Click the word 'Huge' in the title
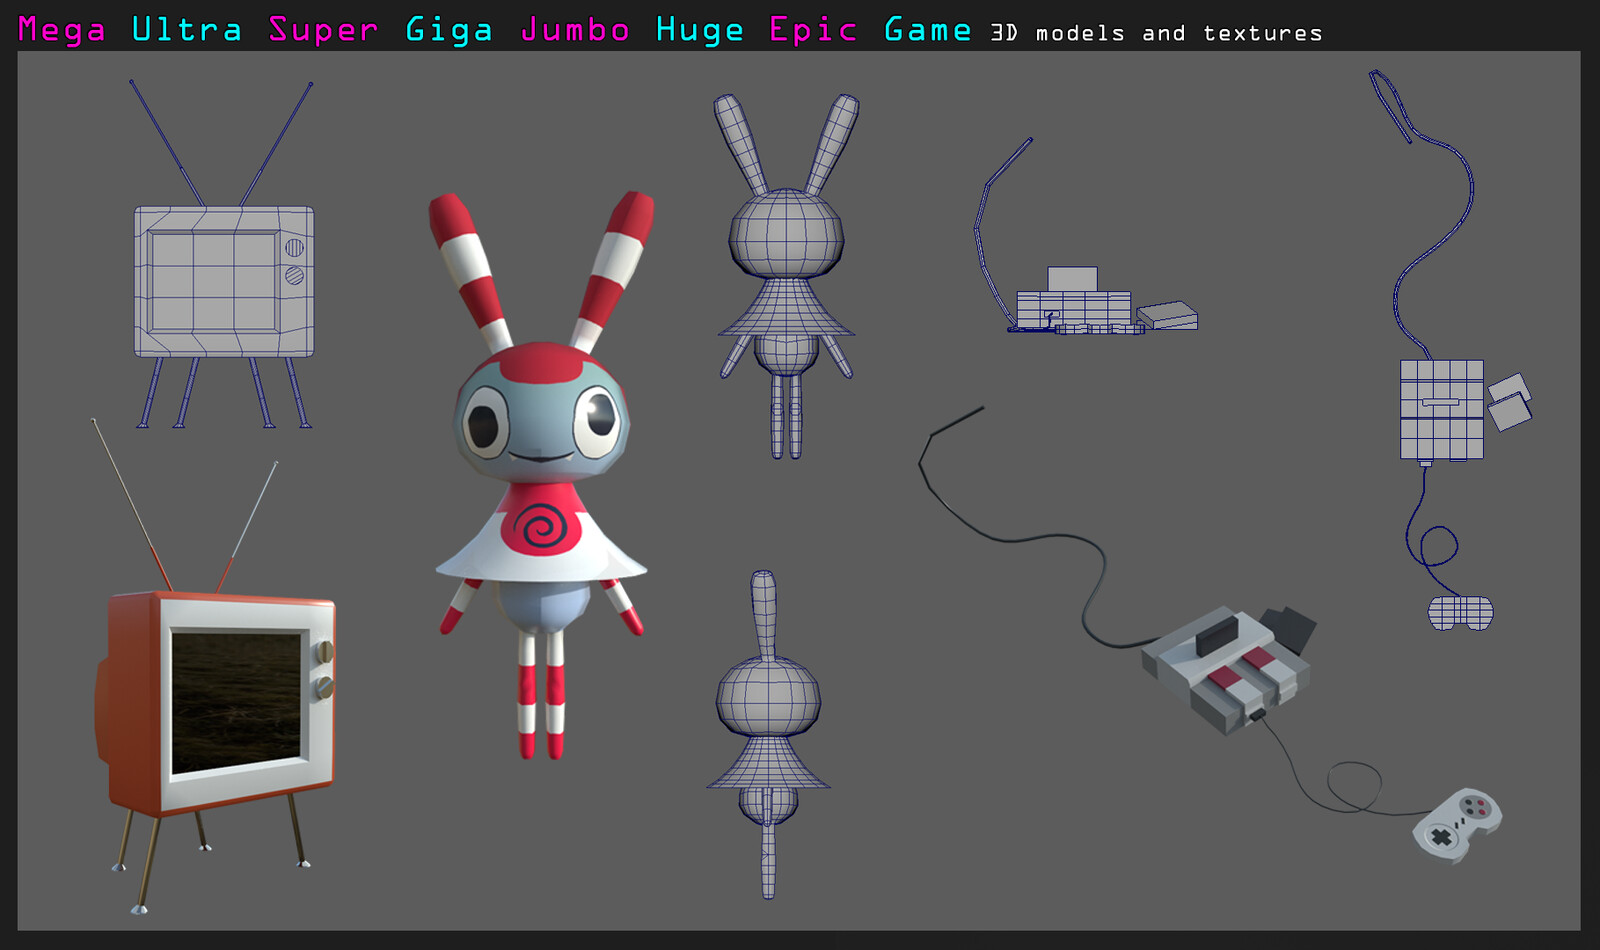Screen dimensions: 1600x950 (700, 30)
